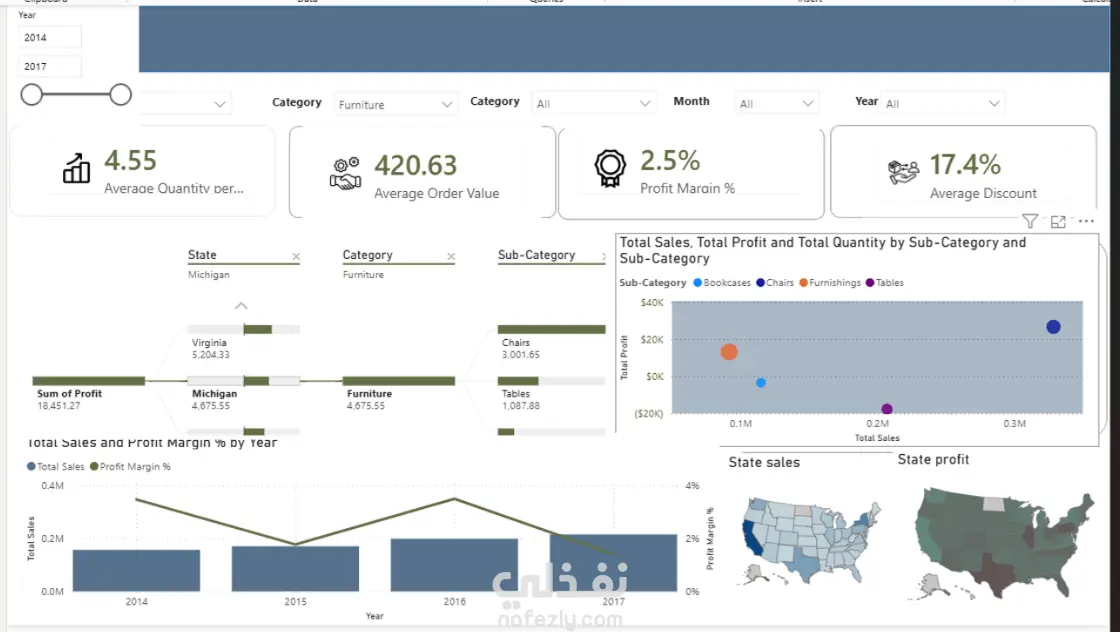Select the purple Tables scatter point
This screenshot has width=1120, height=632.
886,409
